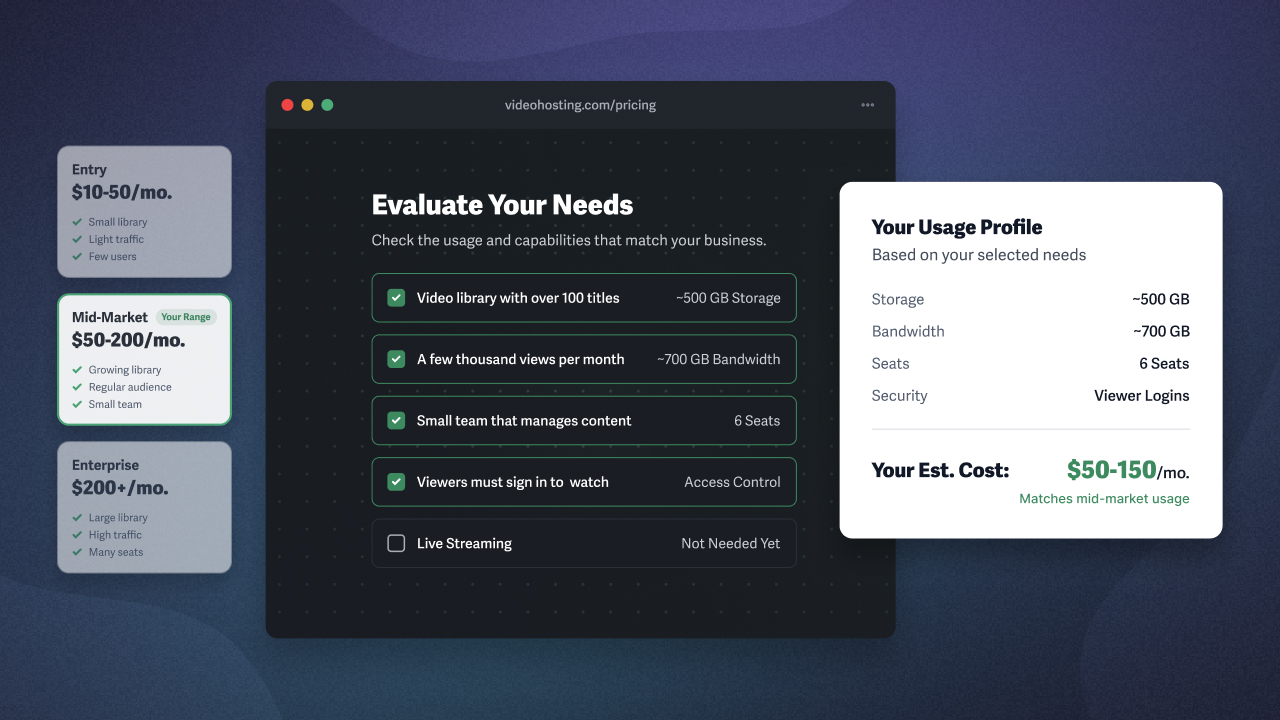Open the three-dot browser menu
This screenshot has height=720, width=1280.
(867, 105)
